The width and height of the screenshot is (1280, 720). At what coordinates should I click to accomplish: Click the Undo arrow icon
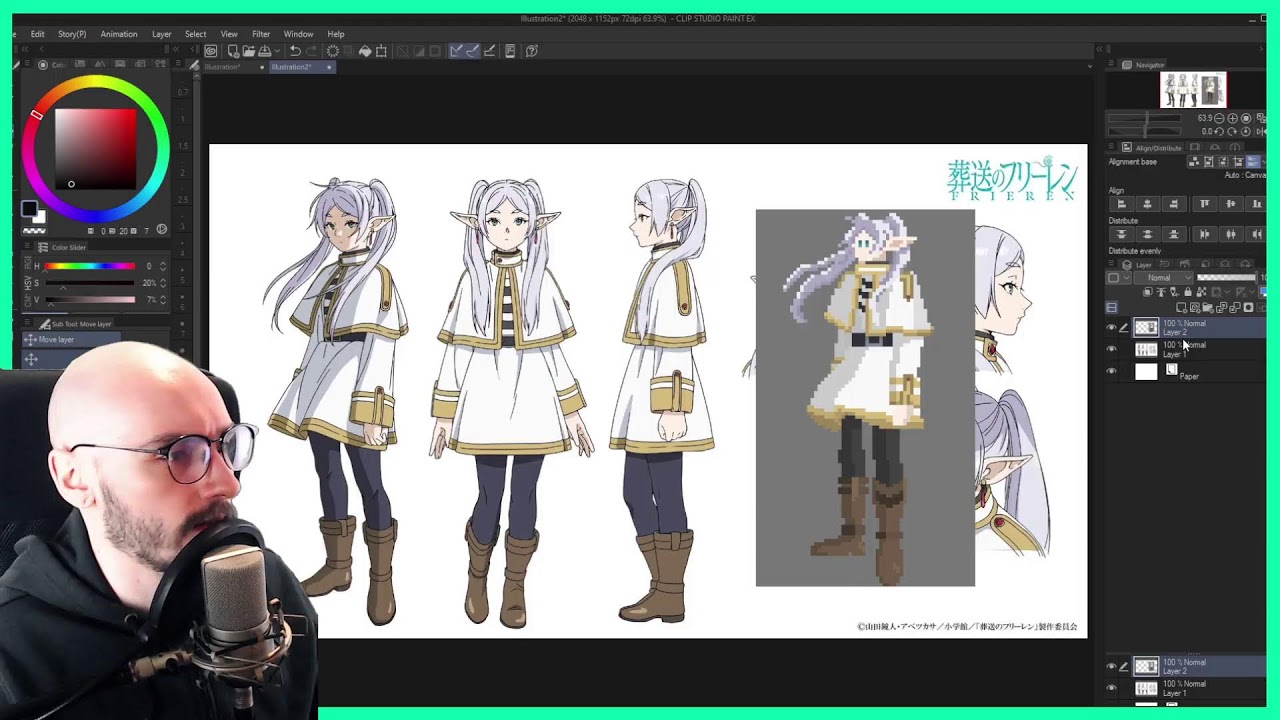(295, 51)
